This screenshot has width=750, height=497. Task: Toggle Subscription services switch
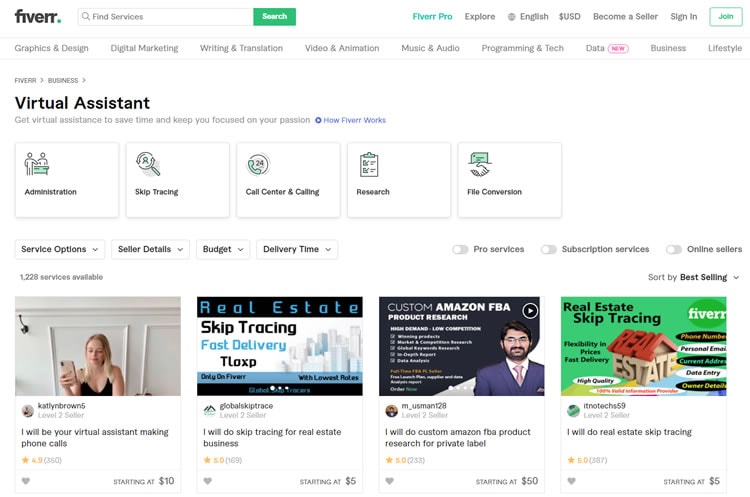point(549,249)
